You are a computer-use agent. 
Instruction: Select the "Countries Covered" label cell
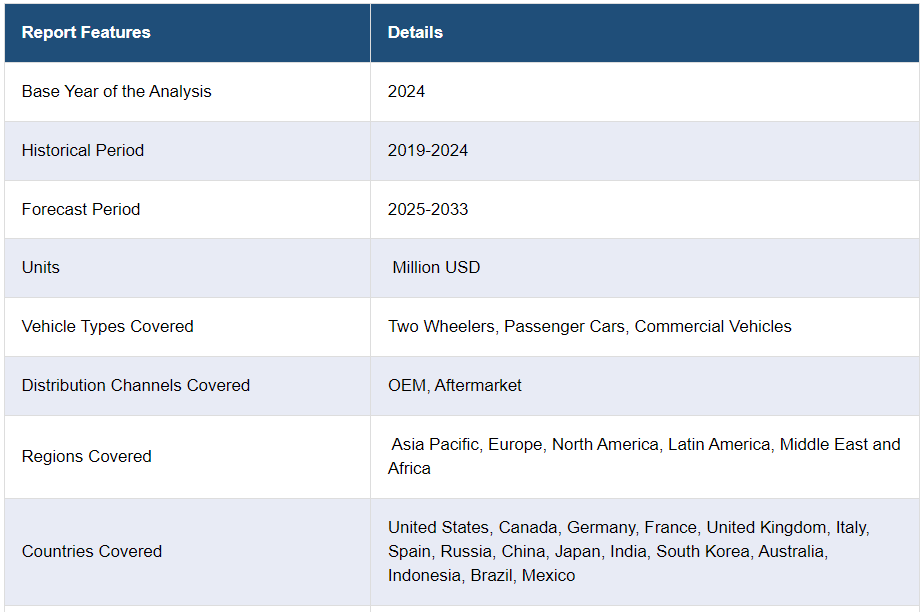tap(92, 552)
